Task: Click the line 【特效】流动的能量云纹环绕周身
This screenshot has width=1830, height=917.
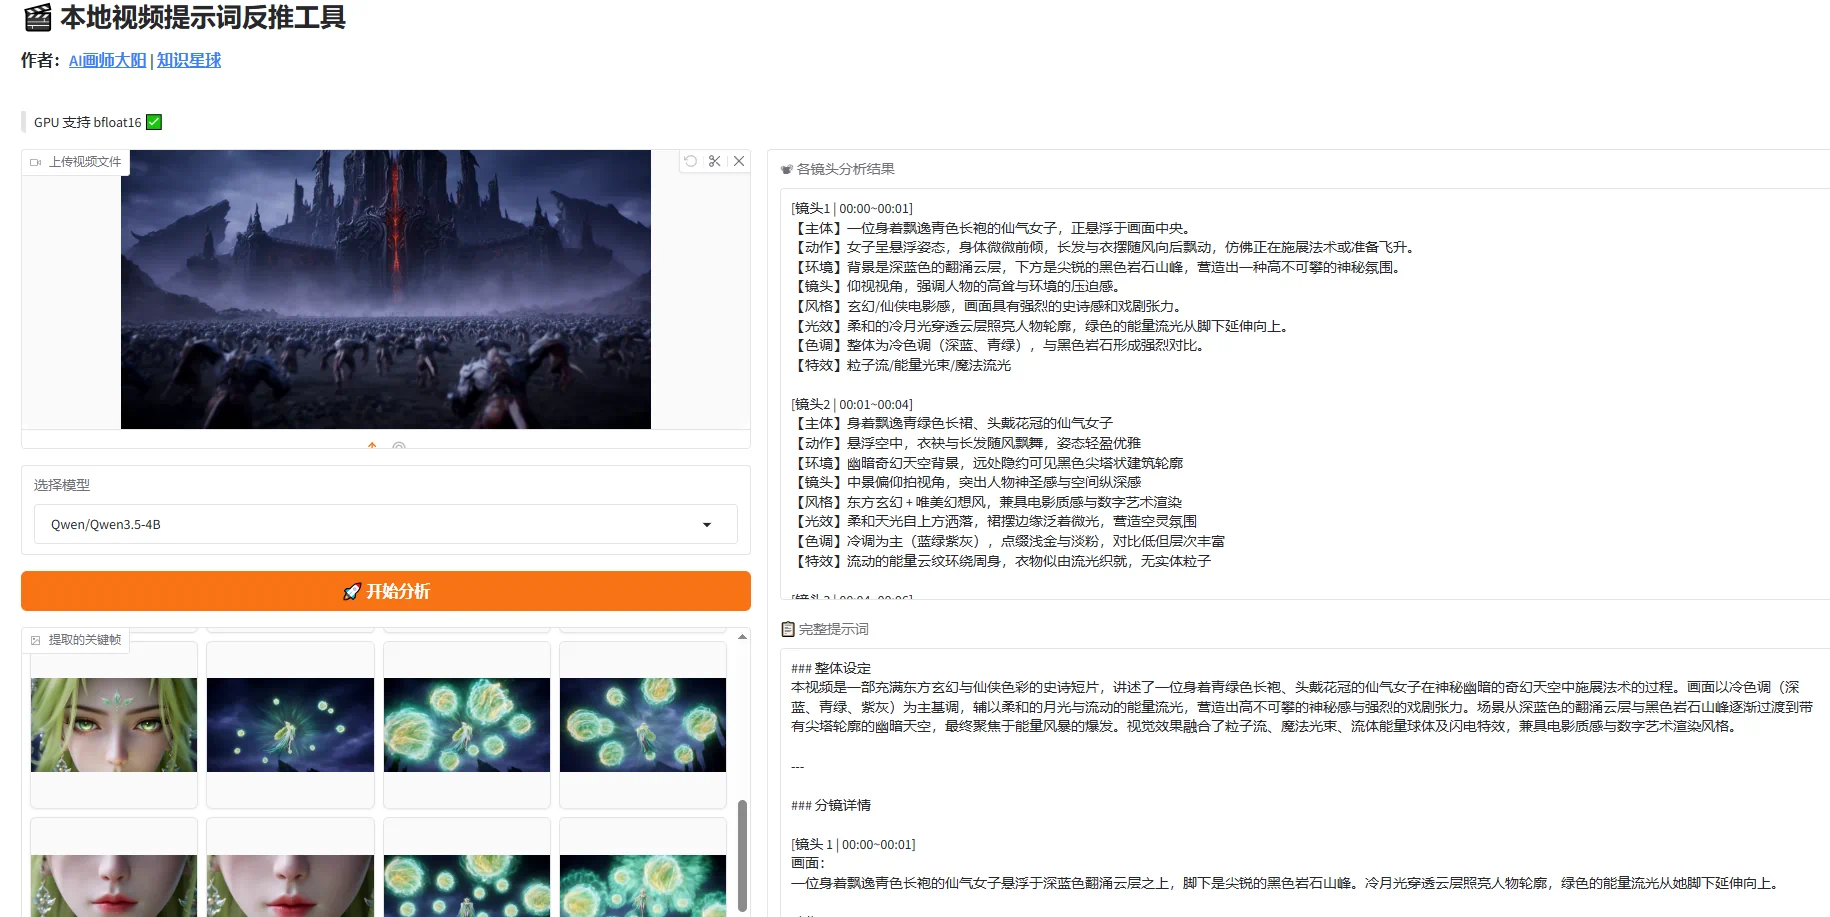Action: [x=1001, y=562]
